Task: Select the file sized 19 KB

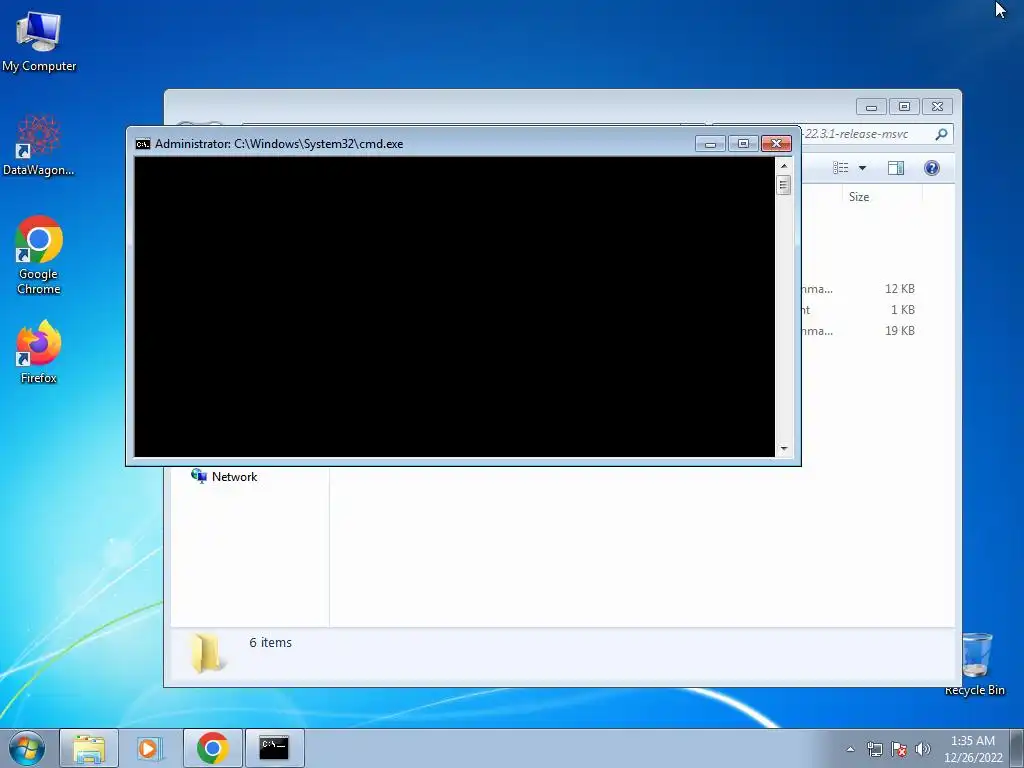Action: pos(860,330)
